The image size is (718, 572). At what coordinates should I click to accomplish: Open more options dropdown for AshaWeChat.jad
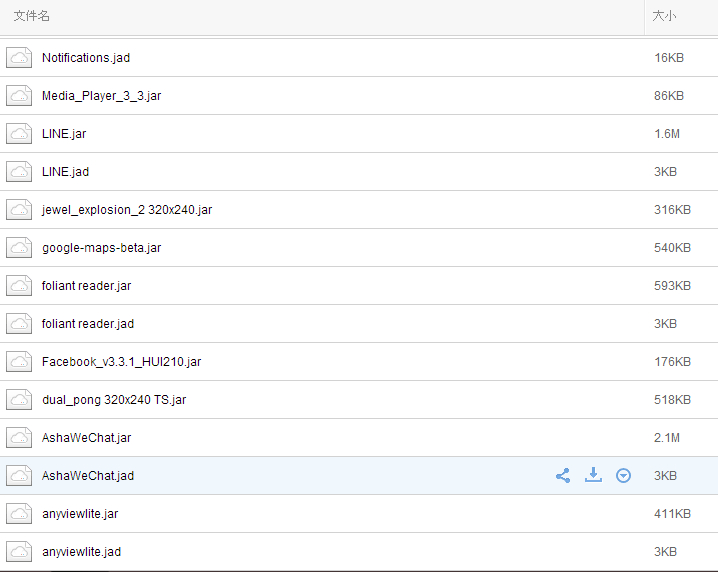click(x=623, y=475)
